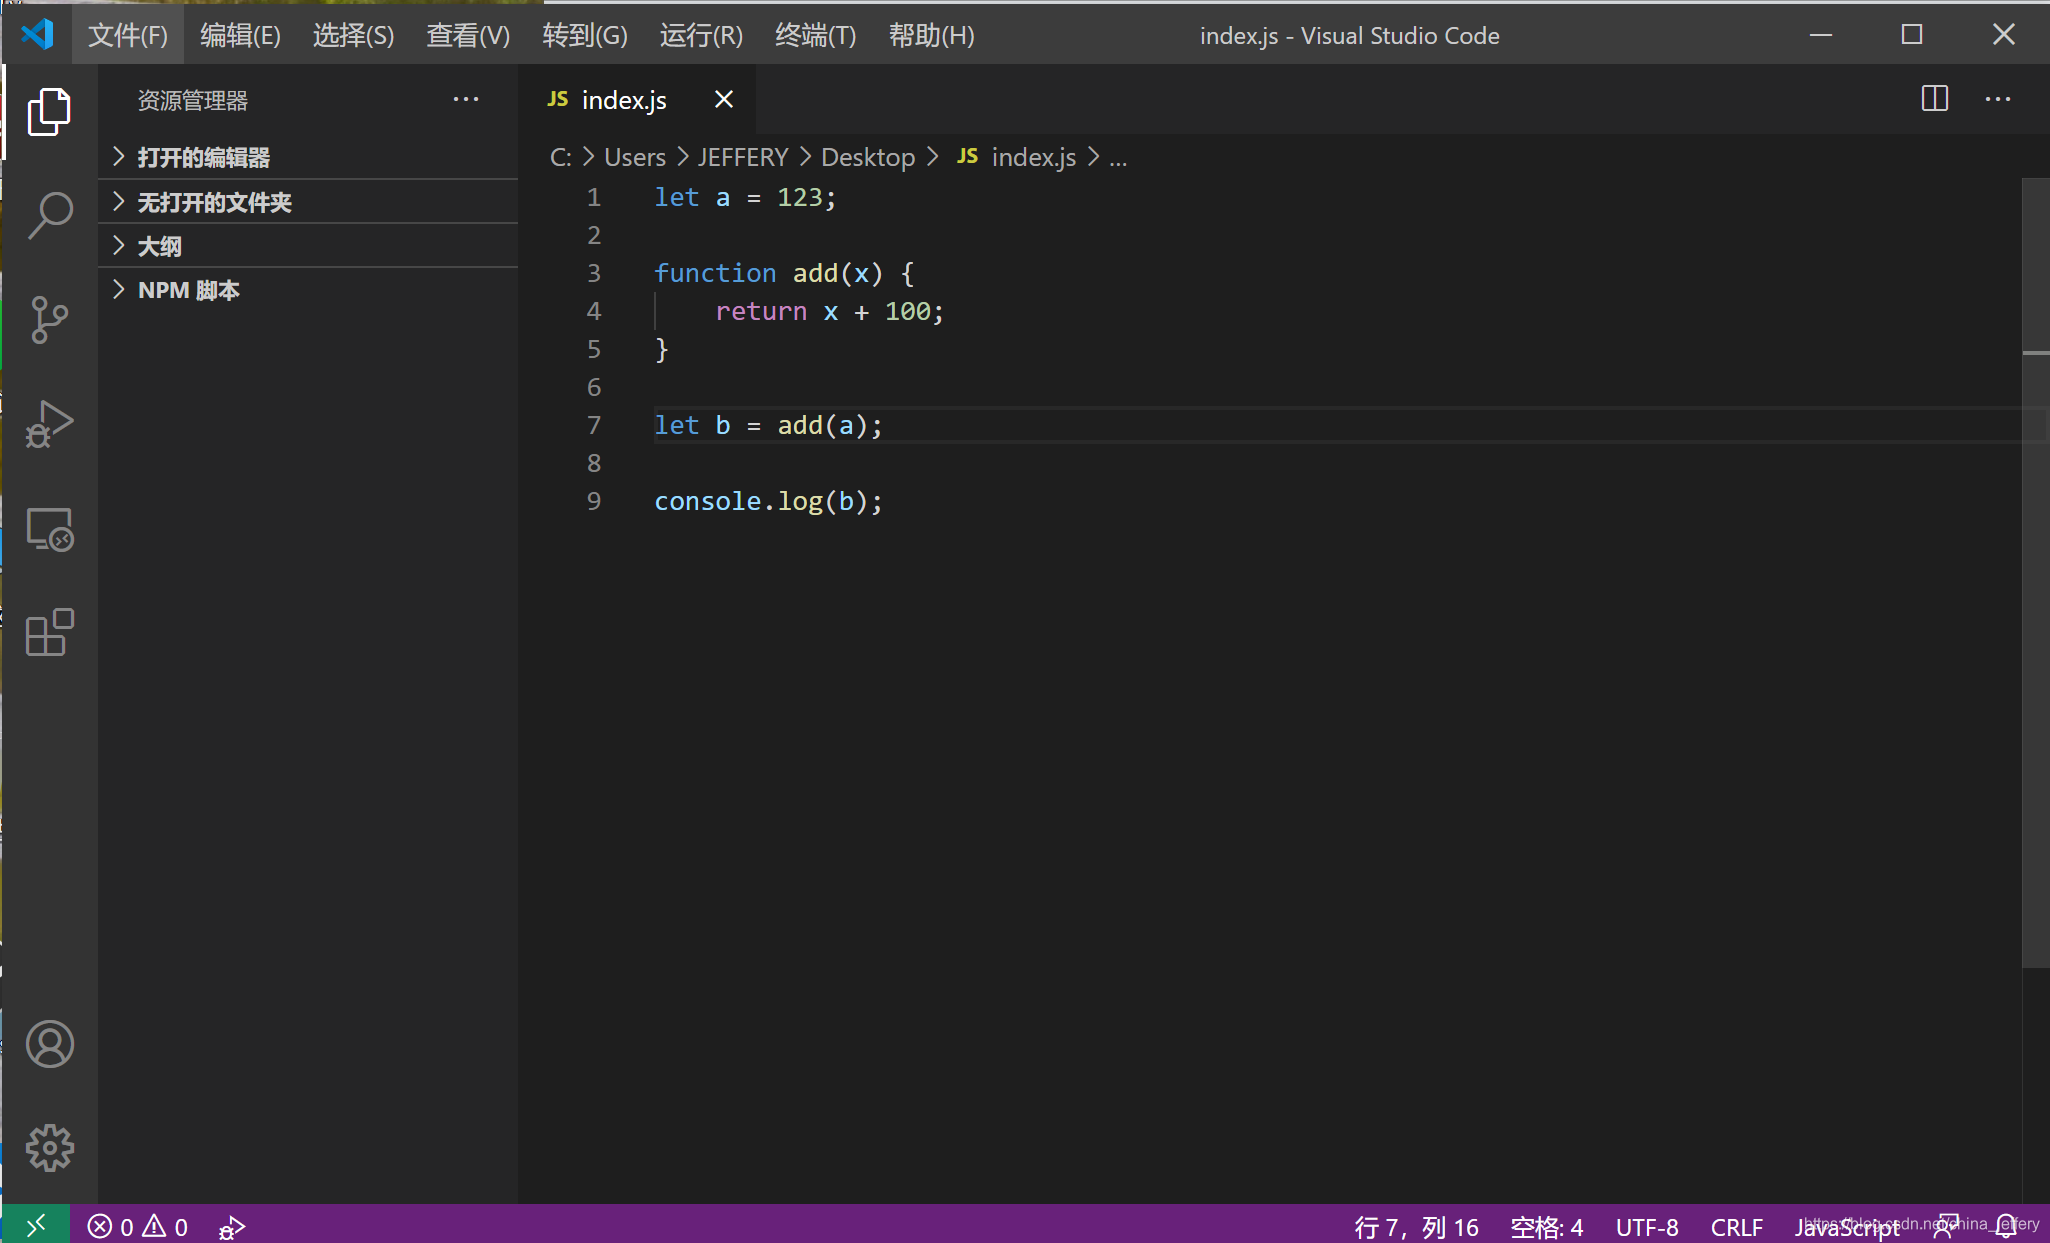Open editor more actions ellipsis

pos(1998,98)
